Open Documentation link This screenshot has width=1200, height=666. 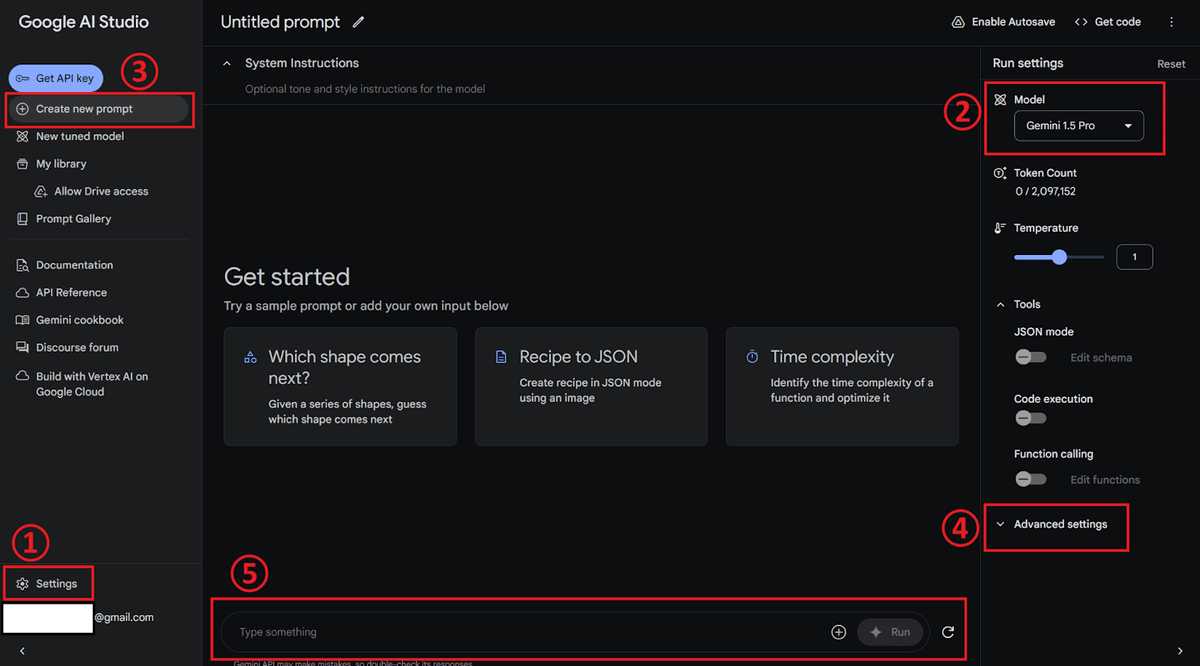click(75, 265)
